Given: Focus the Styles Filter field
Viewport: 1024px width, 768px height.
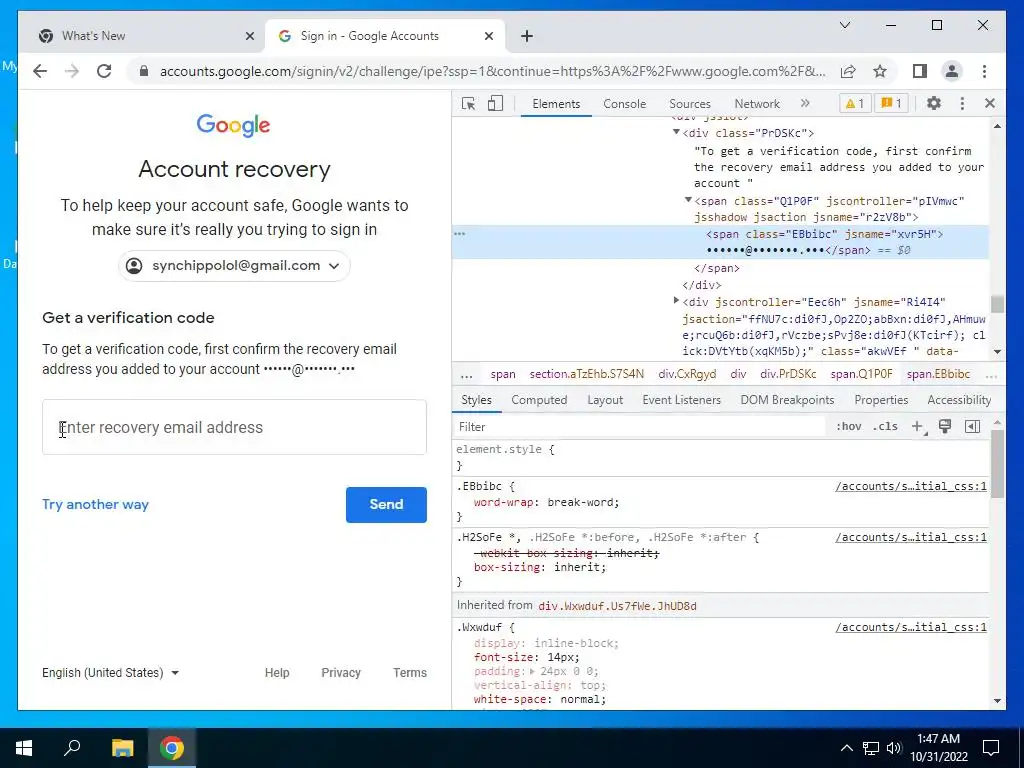Looking at the screenshot, I should (640, 426).
